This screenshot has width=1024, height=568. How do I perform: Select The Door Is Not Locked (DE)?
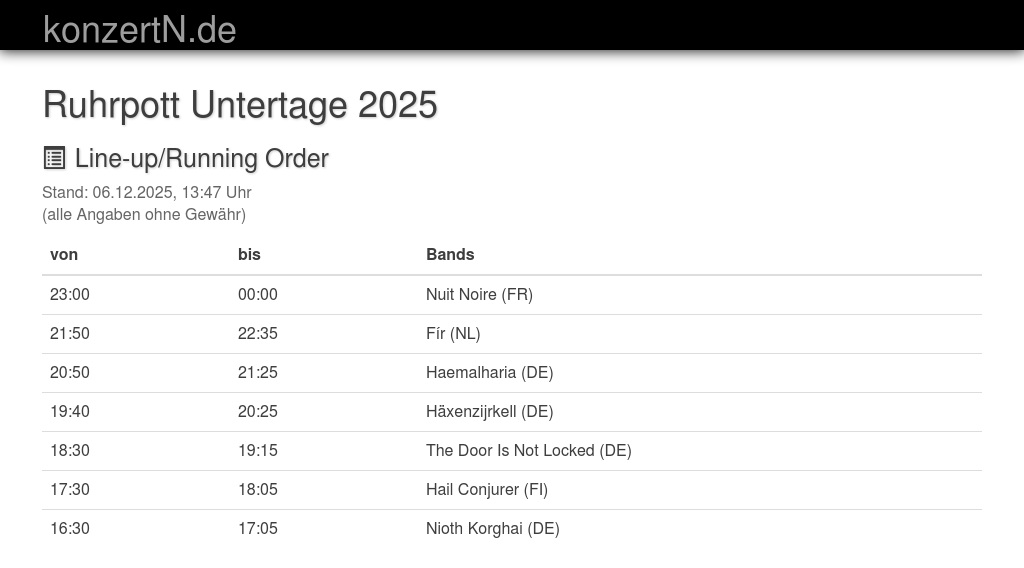tap(528, 450)
